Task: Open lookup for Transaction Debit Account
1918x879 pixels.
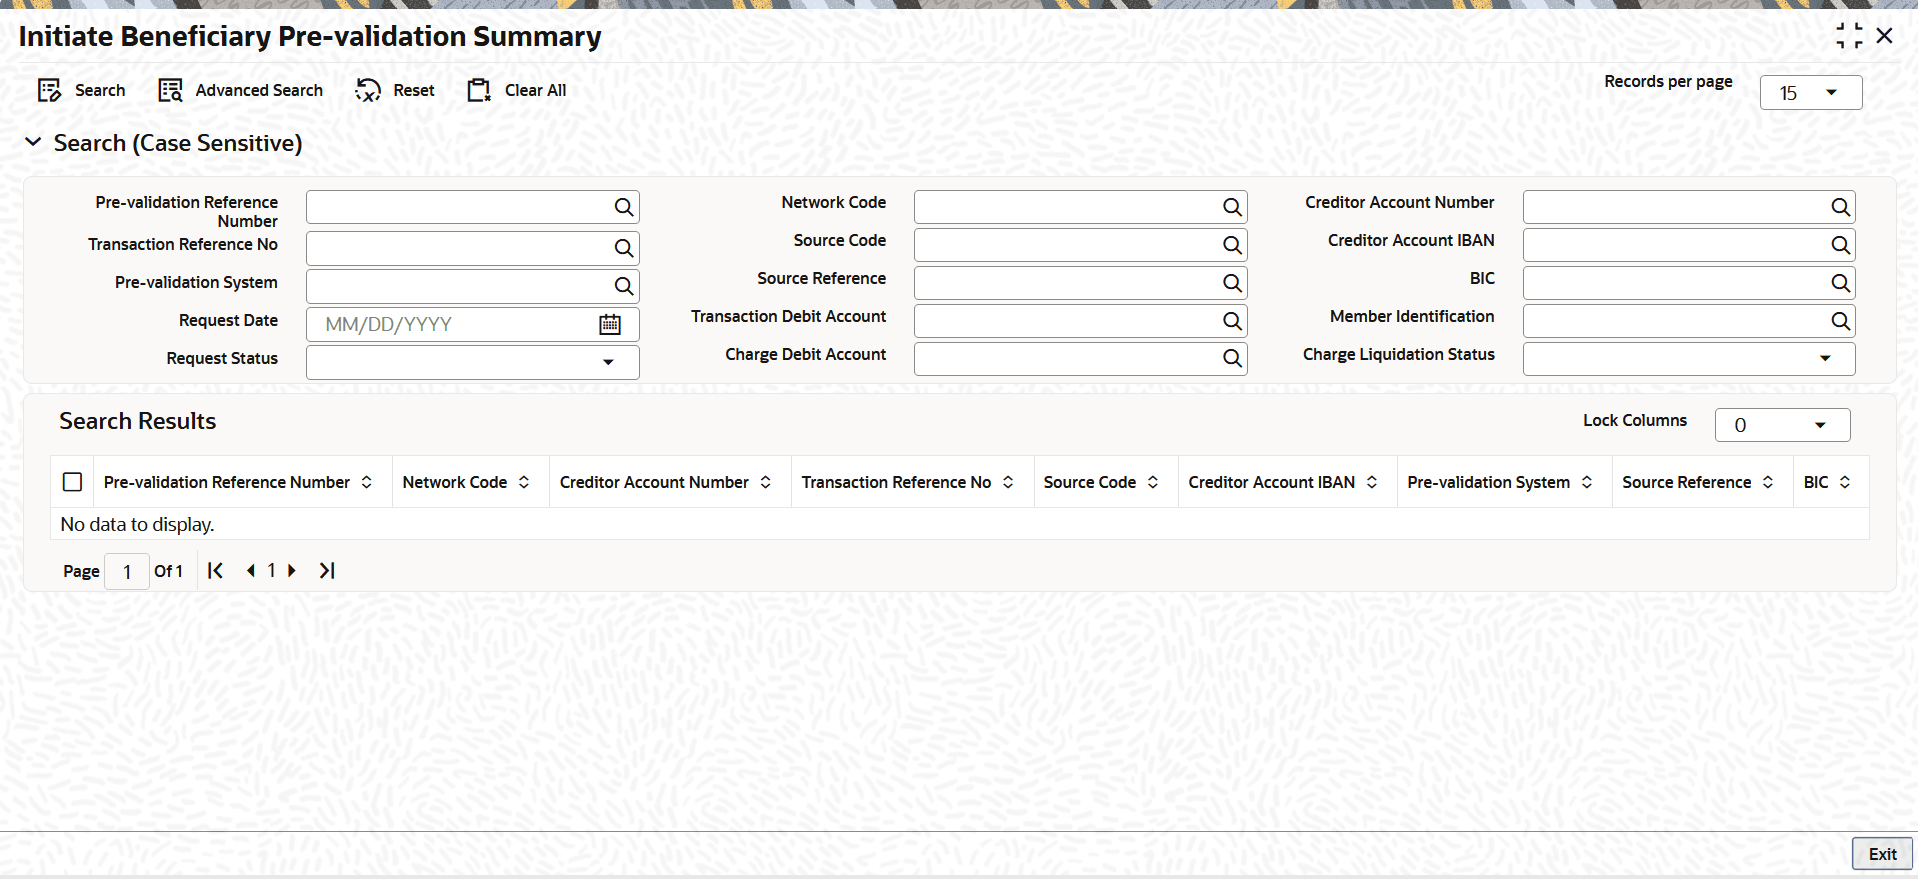Action: [x=1232, y=321]
